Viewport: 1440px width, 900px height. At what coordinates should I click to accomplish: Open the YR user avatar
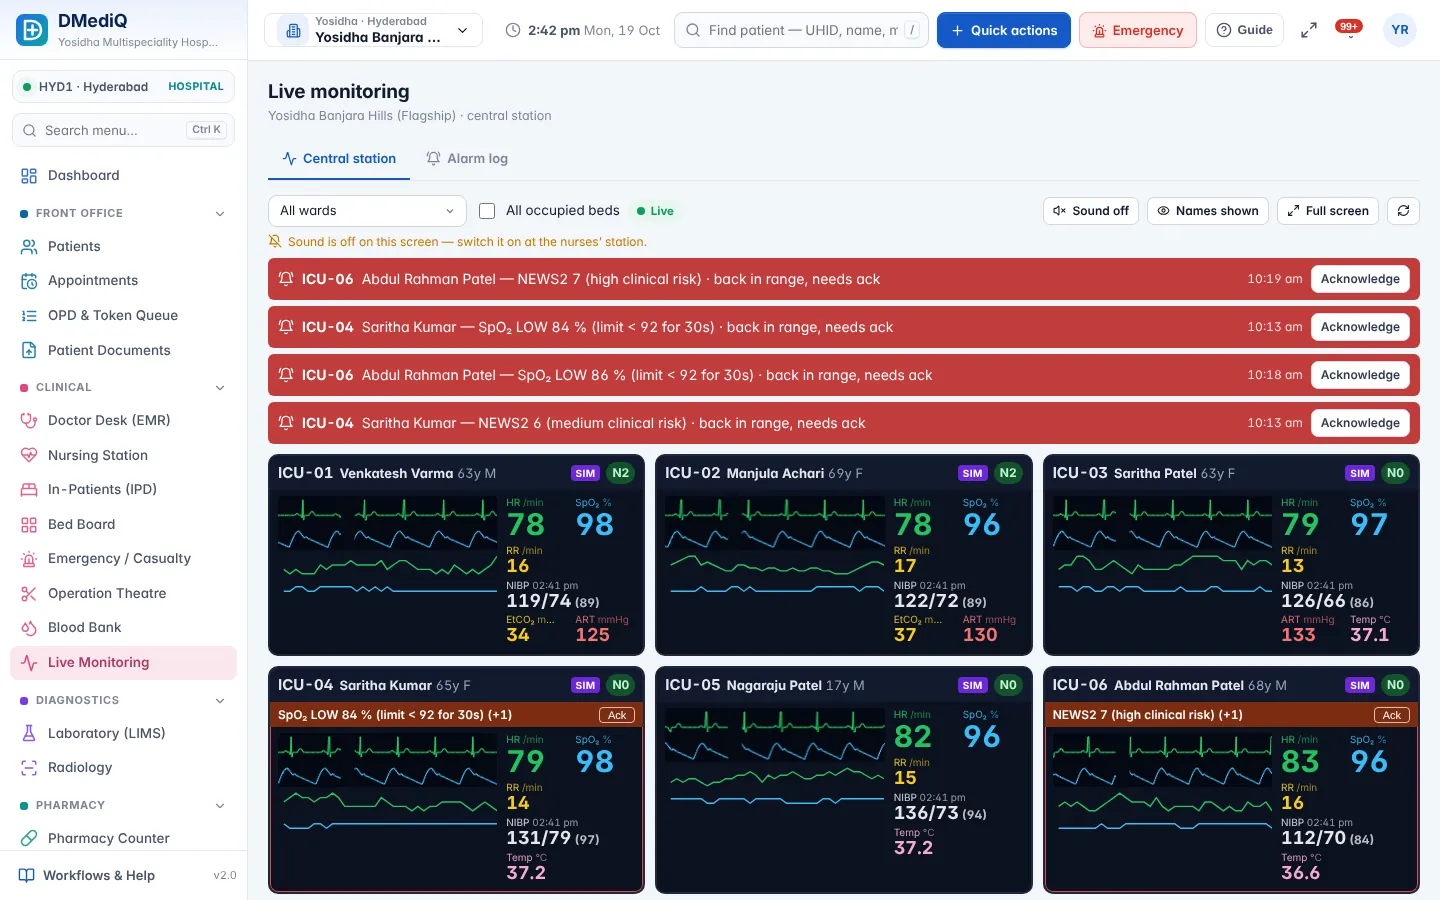(x=1400, y=30)
